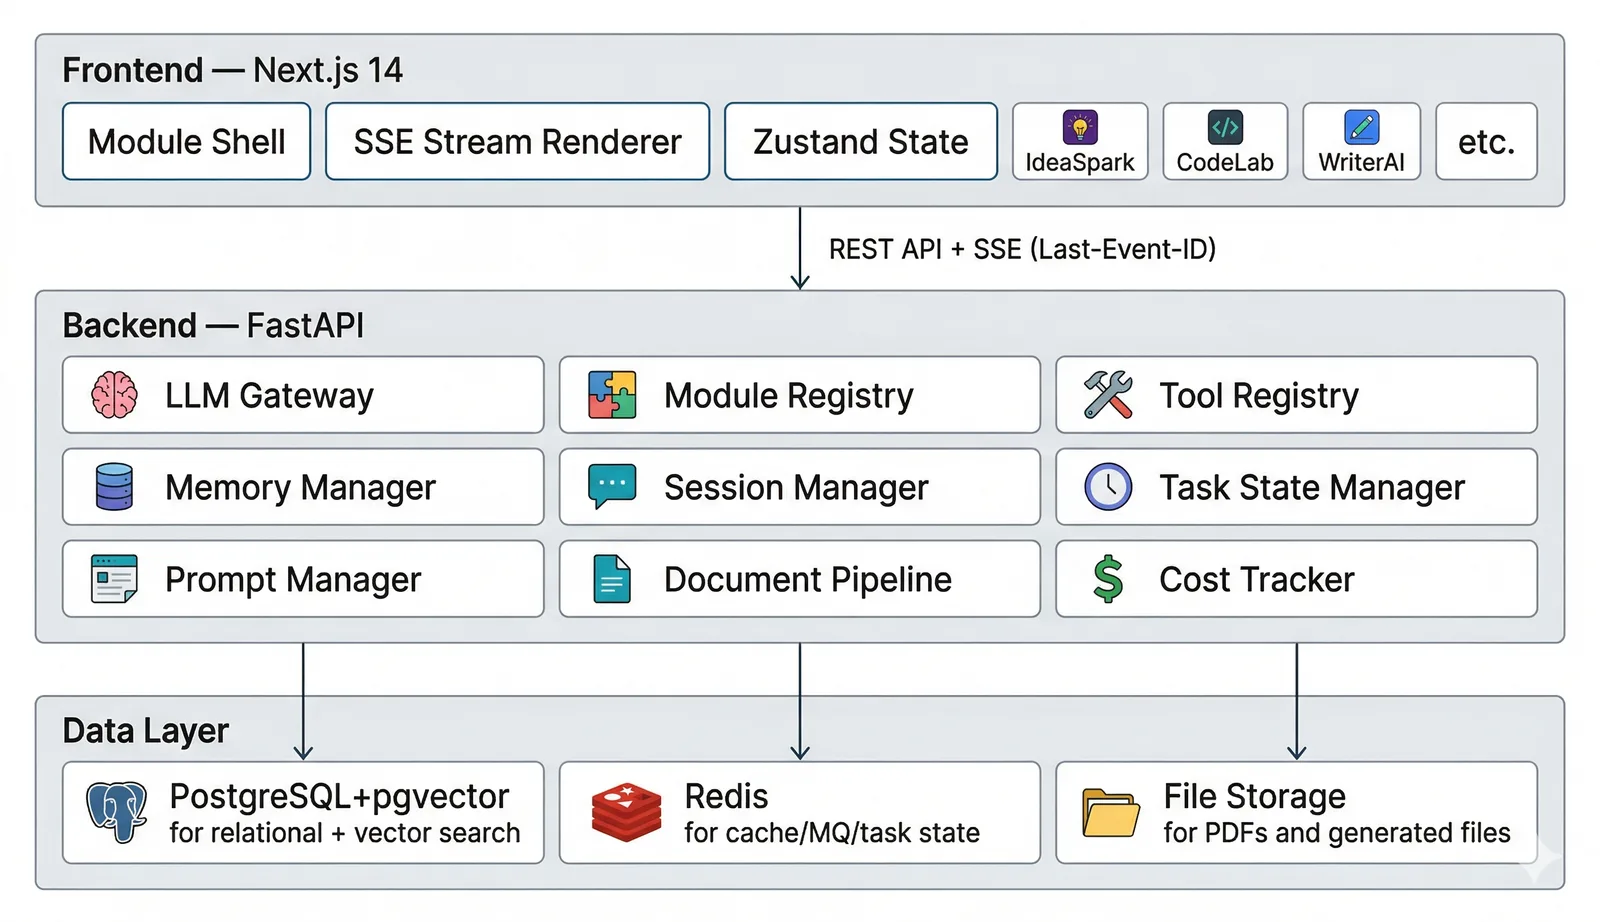The width and height of the screenshot is (1600, 922).
Task: Open the IdeaSpark module tile
Action: tap(1080, 142)
